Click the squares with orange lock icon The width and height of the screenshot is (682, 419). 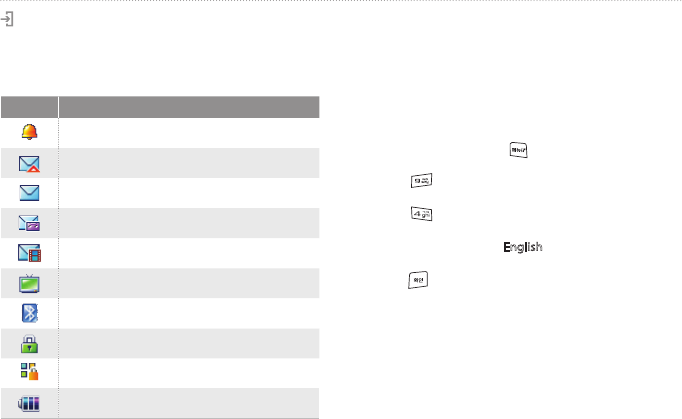tap(30, 373)
